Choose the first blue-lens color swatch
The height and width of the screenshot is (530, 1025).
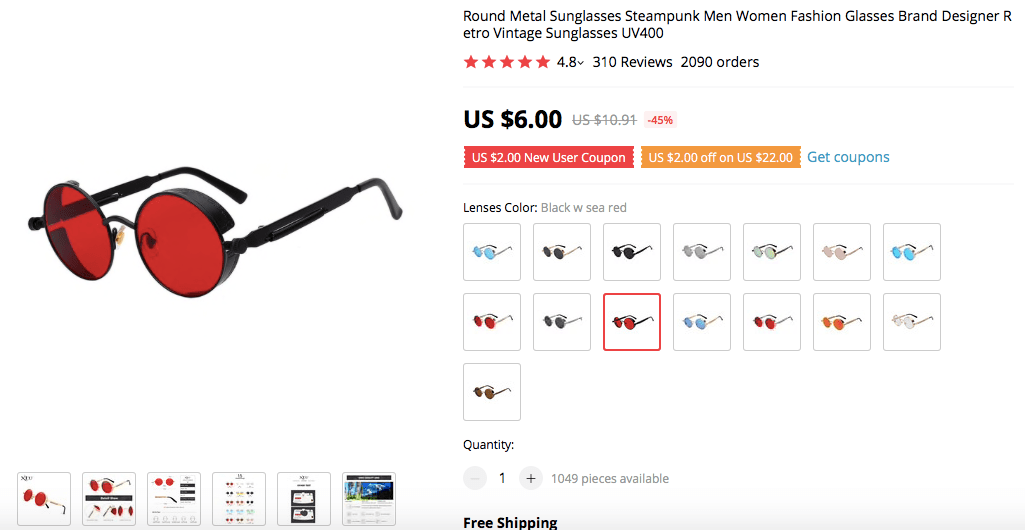[492, 252]
